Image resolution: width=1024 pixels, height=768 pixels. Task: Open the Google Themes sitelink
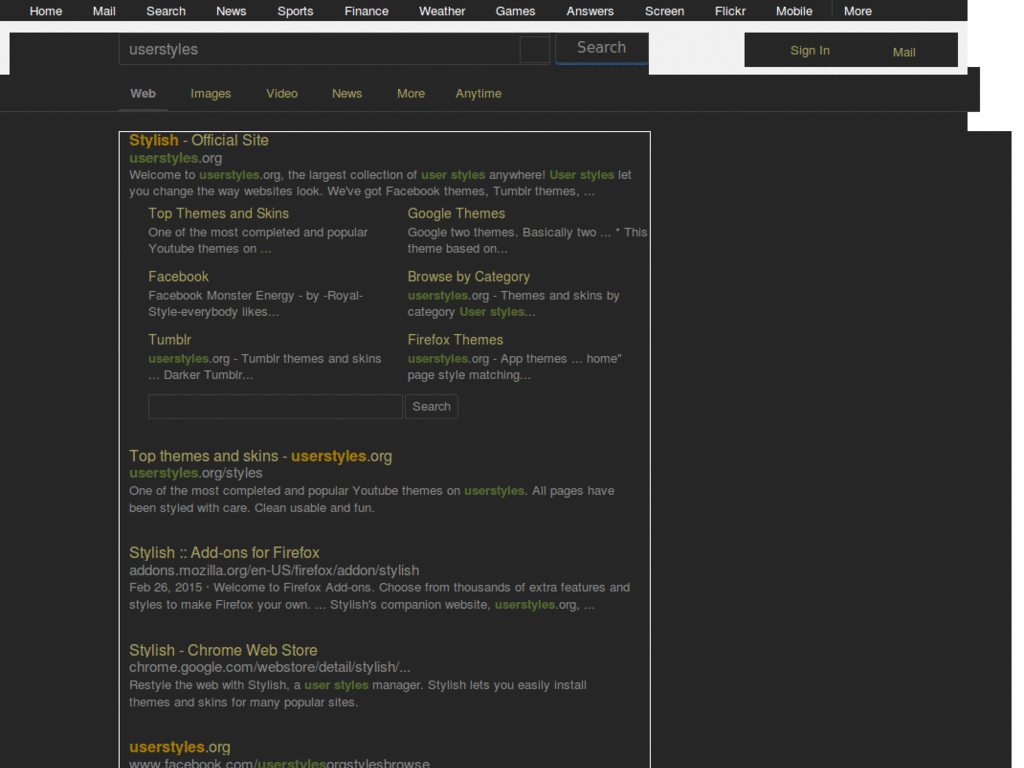[456, 213]
